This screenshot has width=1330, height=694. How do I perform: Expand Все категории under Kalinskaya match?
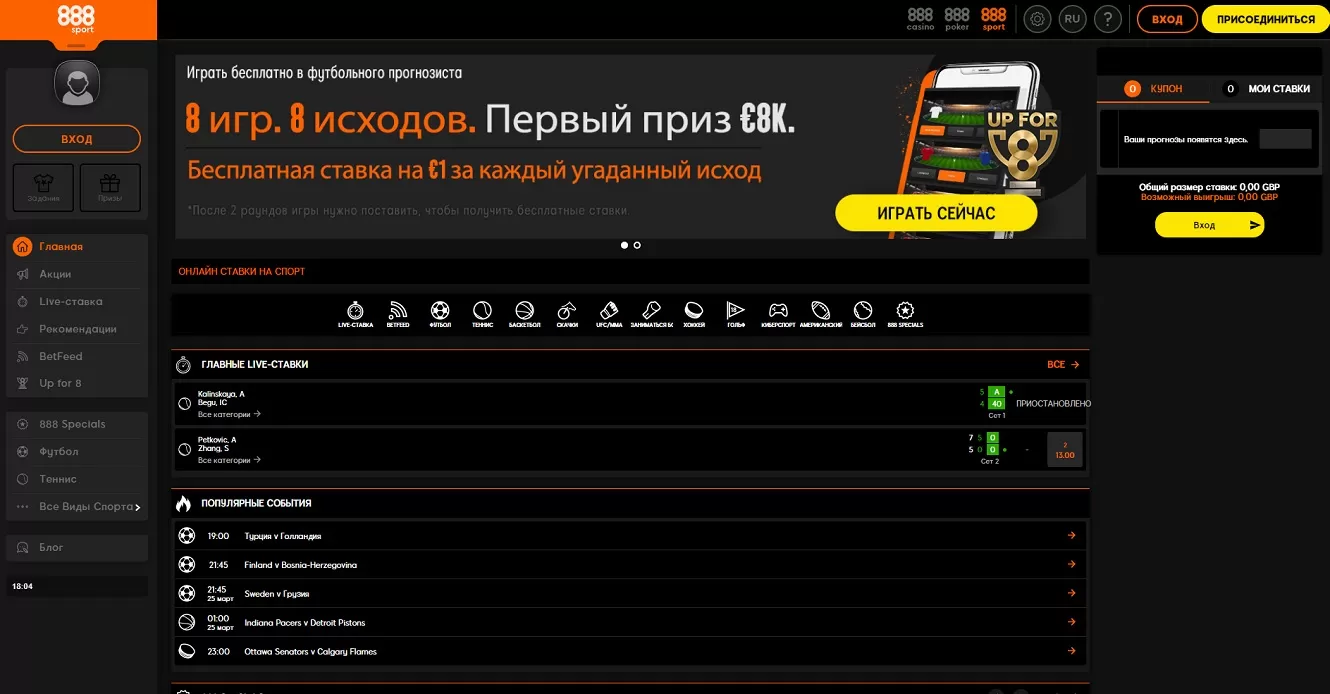click(229, 414)
